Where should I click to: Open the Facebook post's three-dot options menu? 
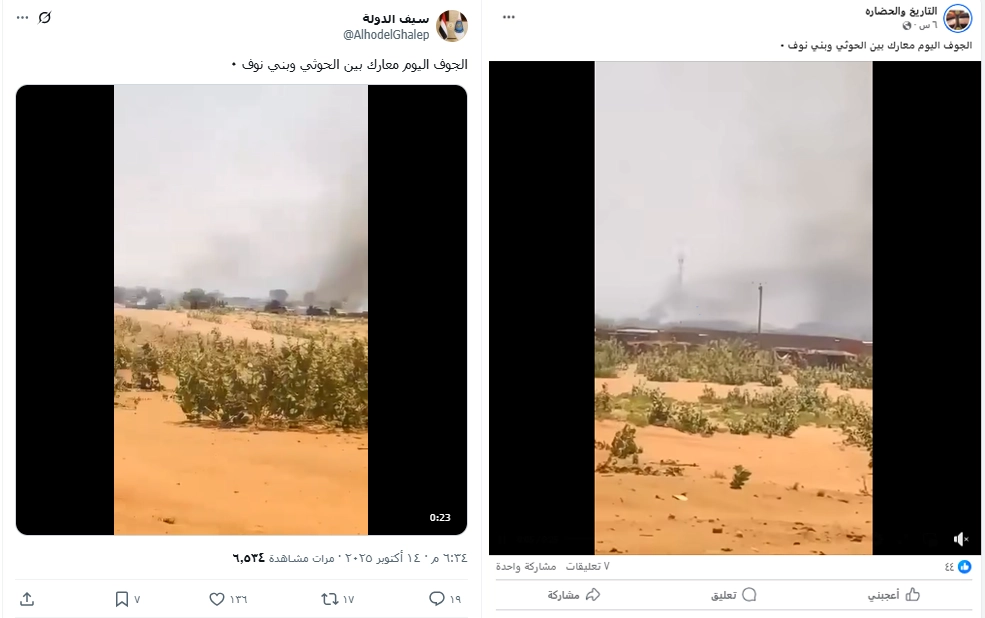(509, 17)
